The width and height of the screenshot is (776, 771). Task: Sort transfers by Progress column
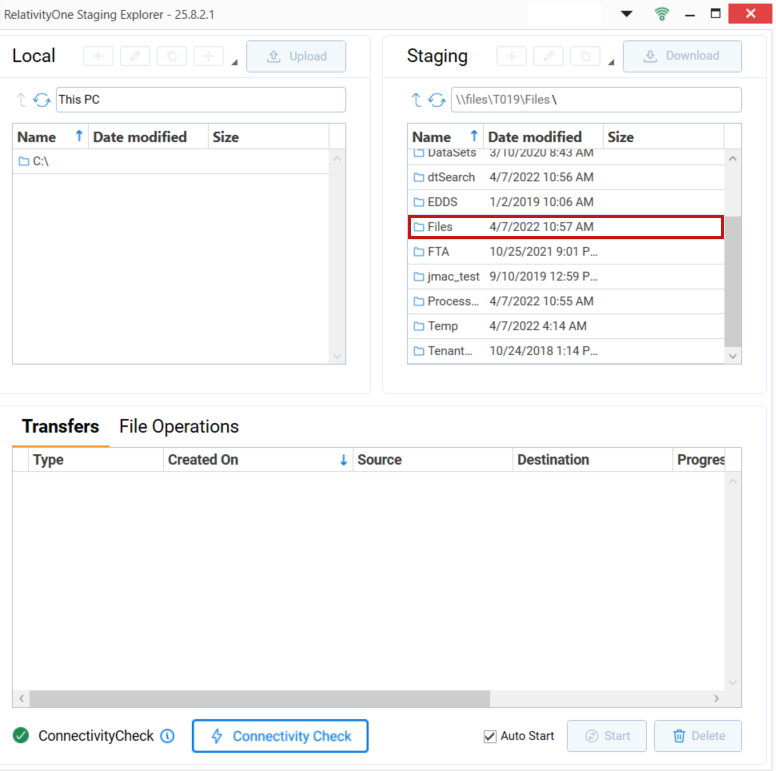coord(700,460)
